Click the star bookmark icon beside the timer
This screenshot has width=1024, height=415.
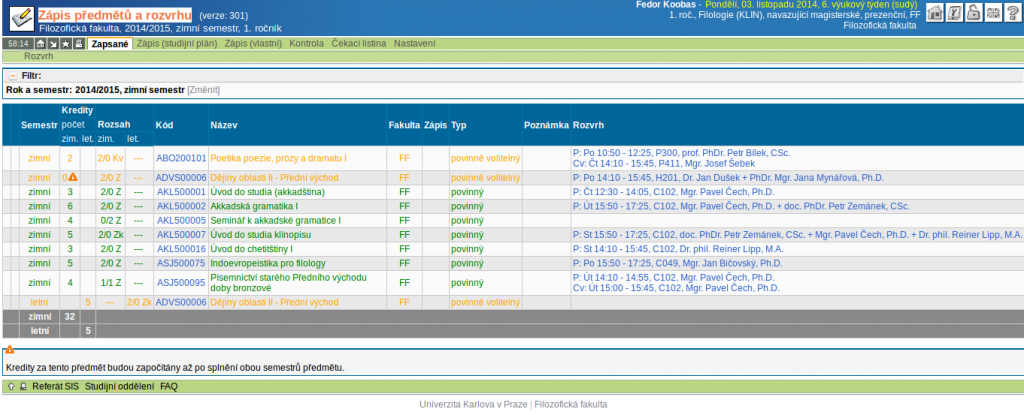pos(65,44)
